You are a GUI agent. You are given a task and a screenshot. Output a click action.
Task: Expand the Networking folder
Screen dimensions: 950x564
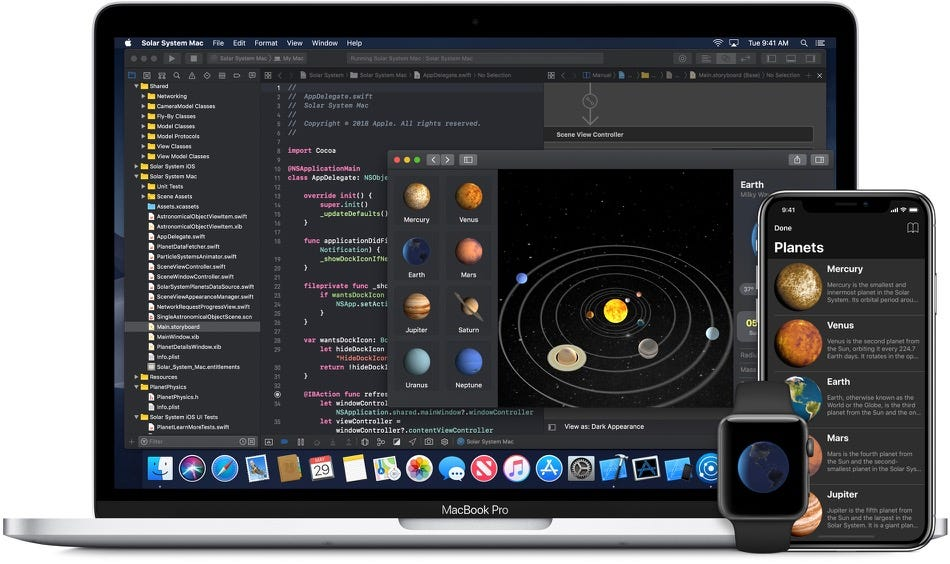click(x=144, y=96)
